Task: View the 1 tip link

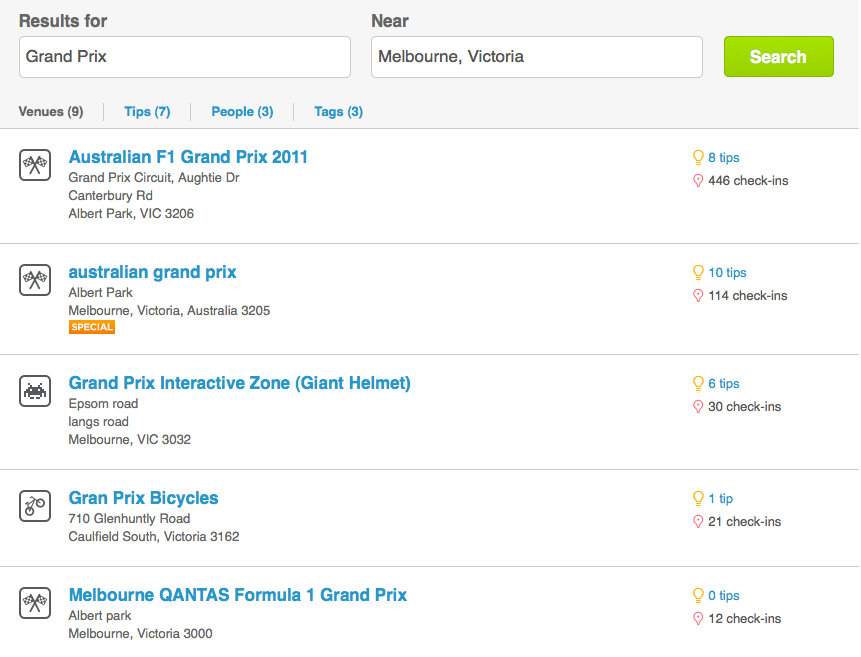Action: coord(720,499)
